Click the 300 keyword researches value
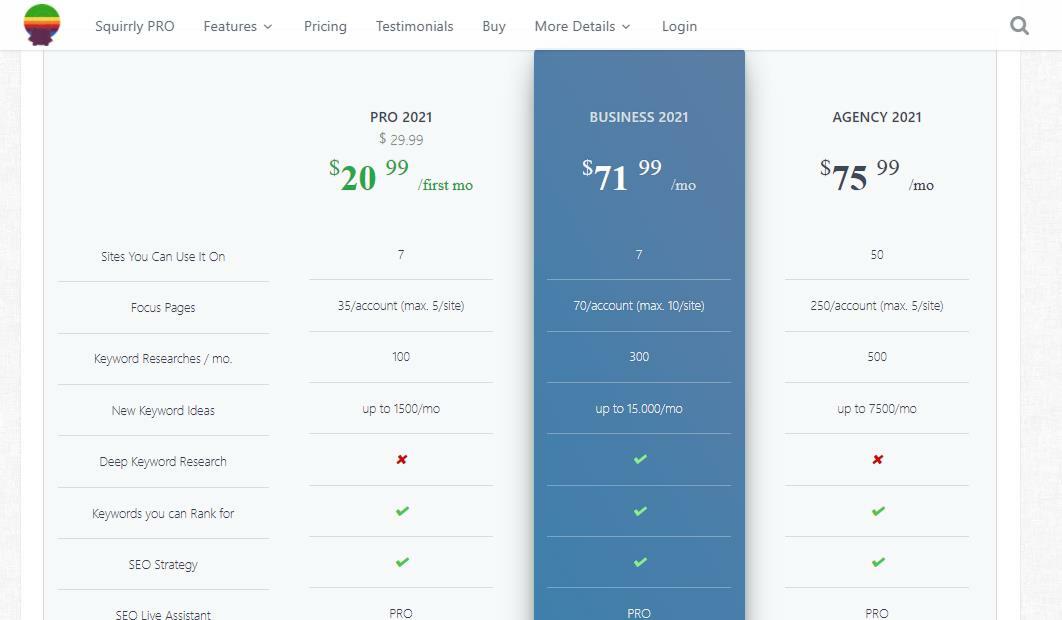The image size is (1062, 620). [639, 356]
